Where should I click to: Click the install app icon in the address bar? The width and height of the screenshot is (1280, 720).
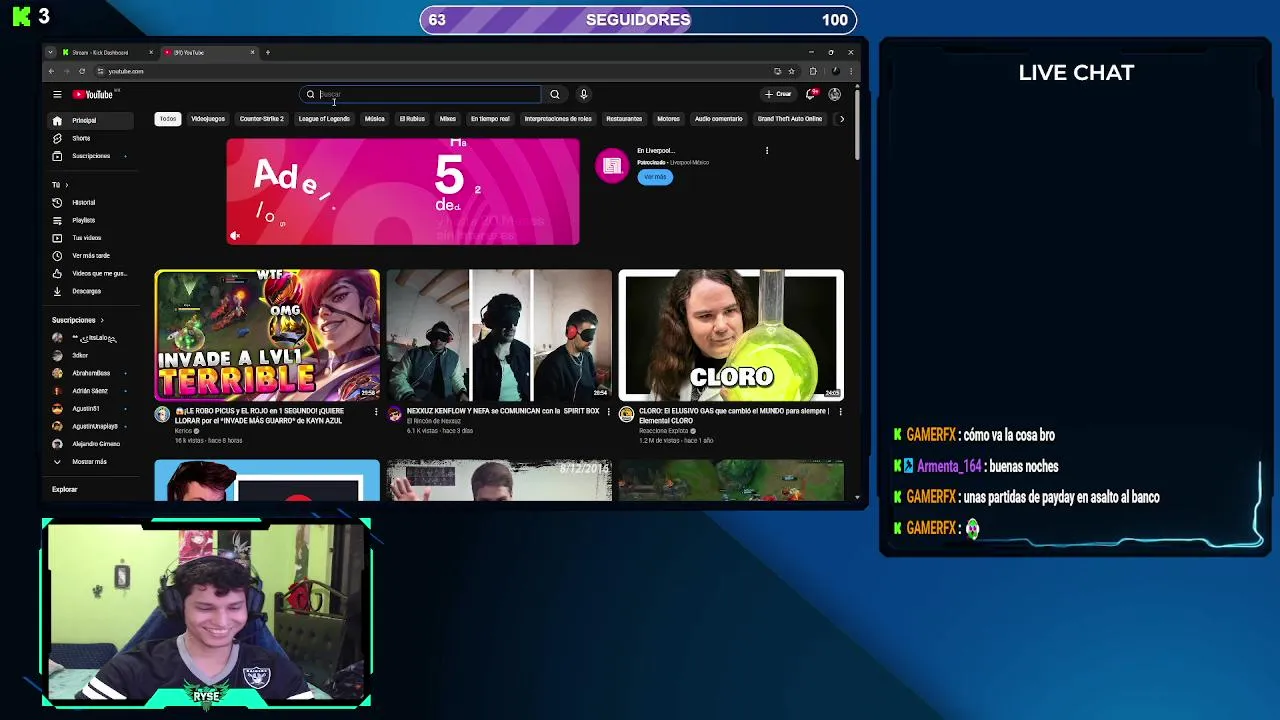[x=777, y=71]
